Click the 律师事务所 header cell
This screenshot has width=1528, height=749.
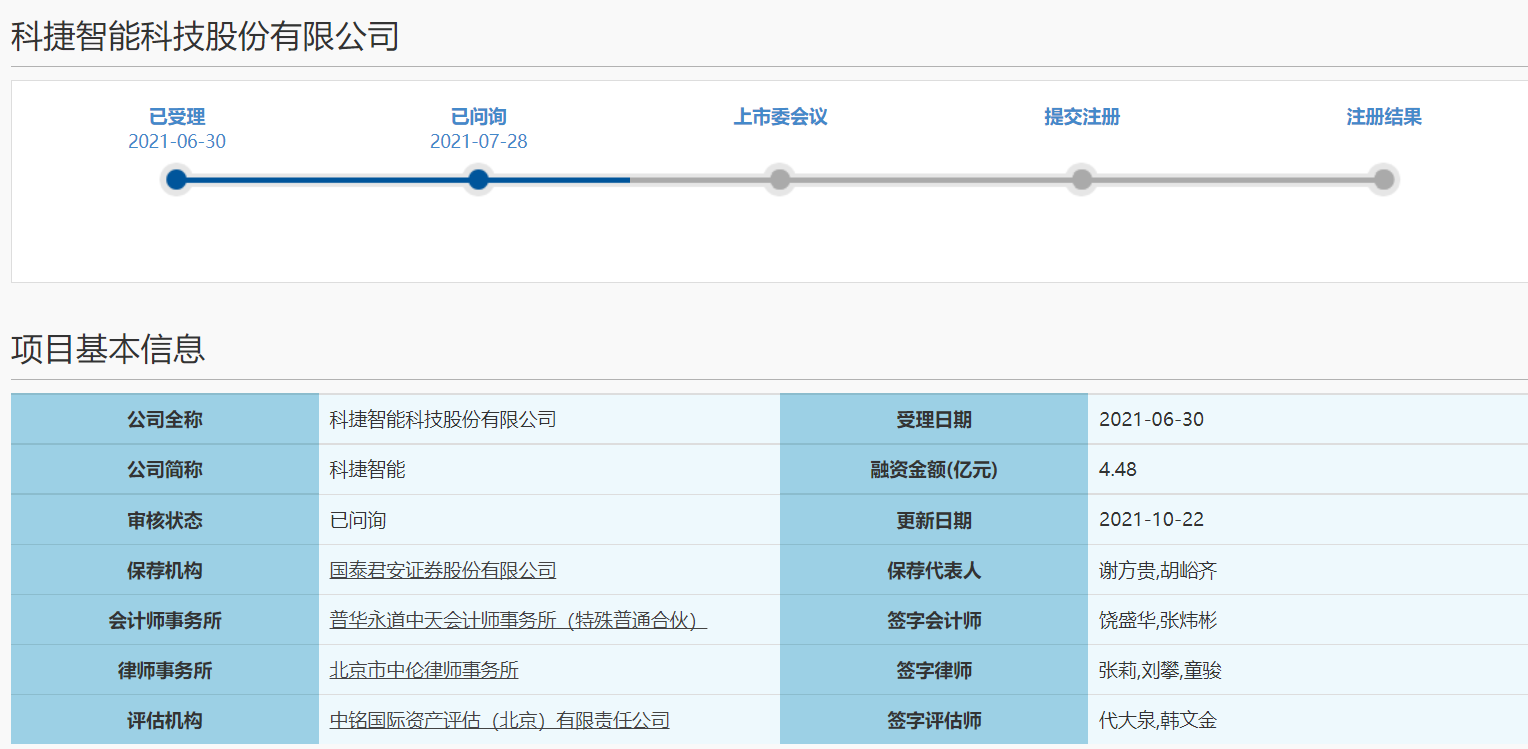tap(165, 670)
